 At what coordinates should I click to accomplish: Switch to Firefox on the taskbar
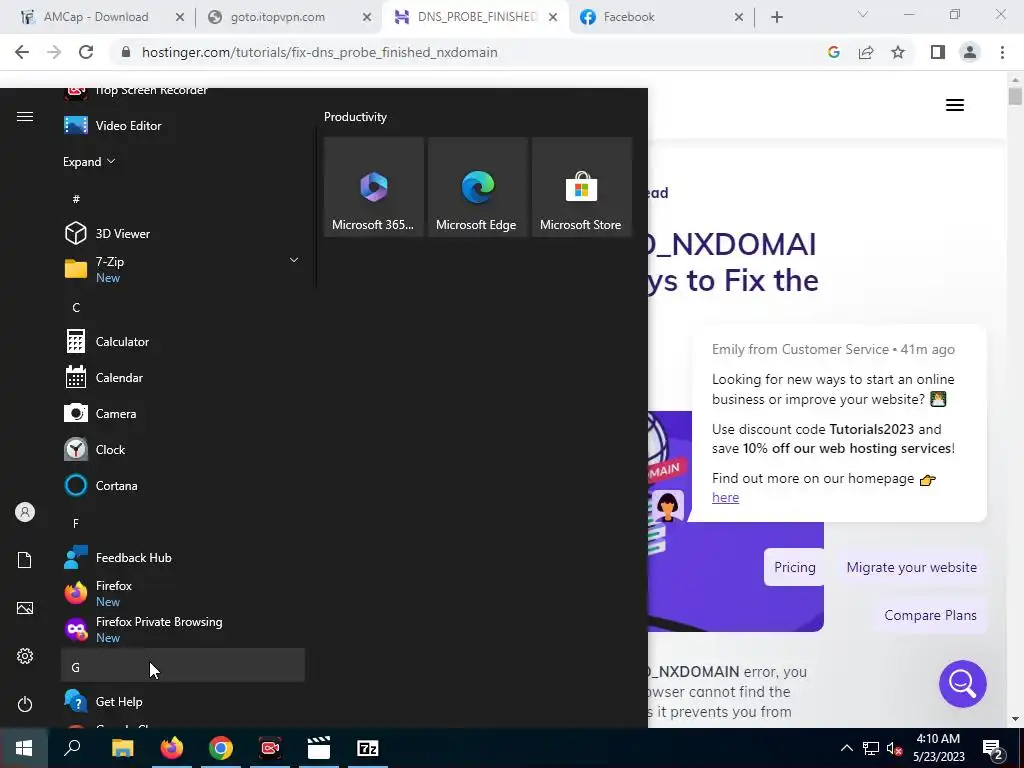click(x=172, y=748)
